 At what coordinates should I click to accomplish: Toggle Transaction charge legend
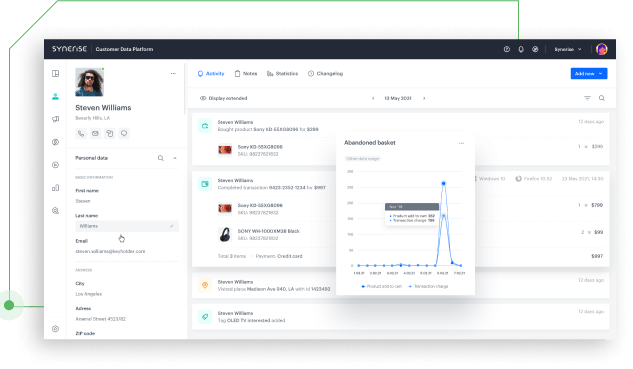pos(428,286)
